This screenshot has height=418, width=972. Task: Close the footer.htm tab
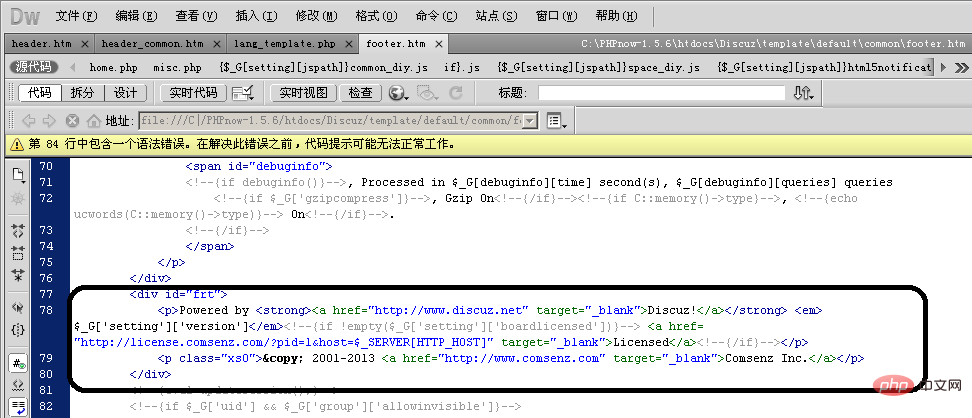[438, 44]
